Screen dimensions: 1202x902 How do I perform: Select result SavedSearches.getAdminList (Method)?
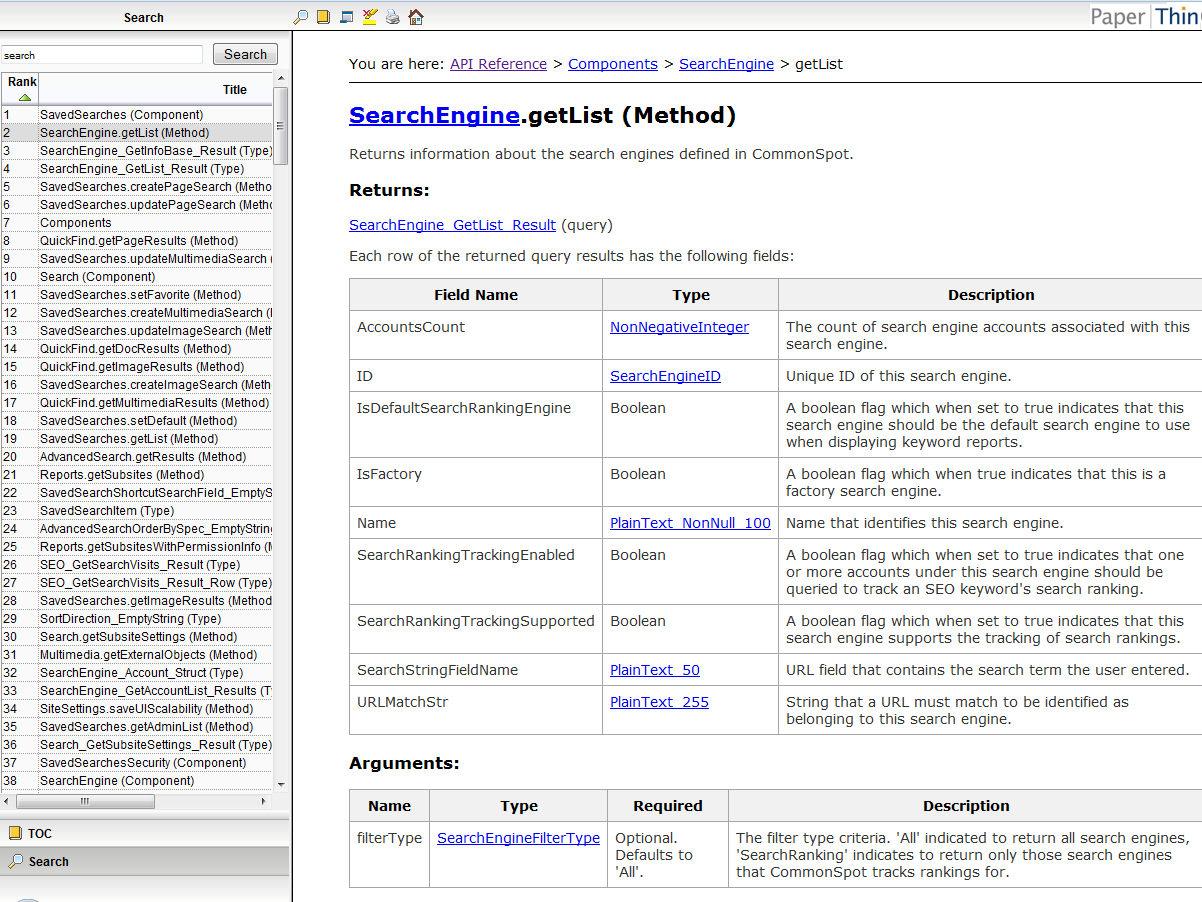136,727
